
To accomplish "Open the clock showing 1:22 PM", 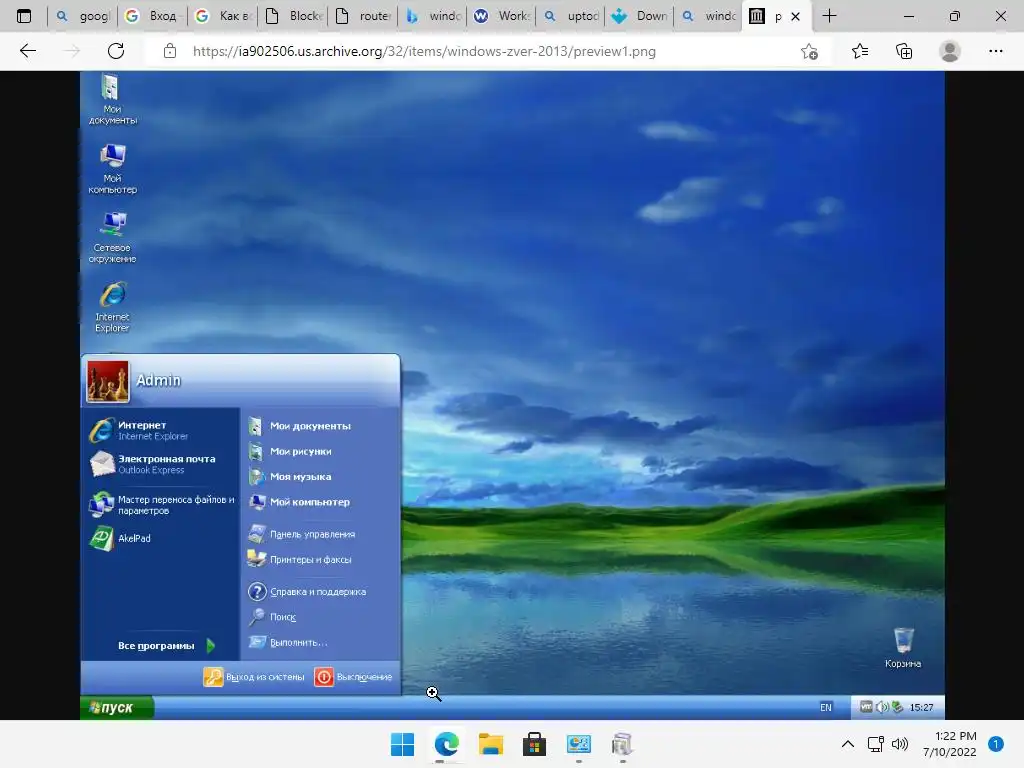I will [949, 744].
